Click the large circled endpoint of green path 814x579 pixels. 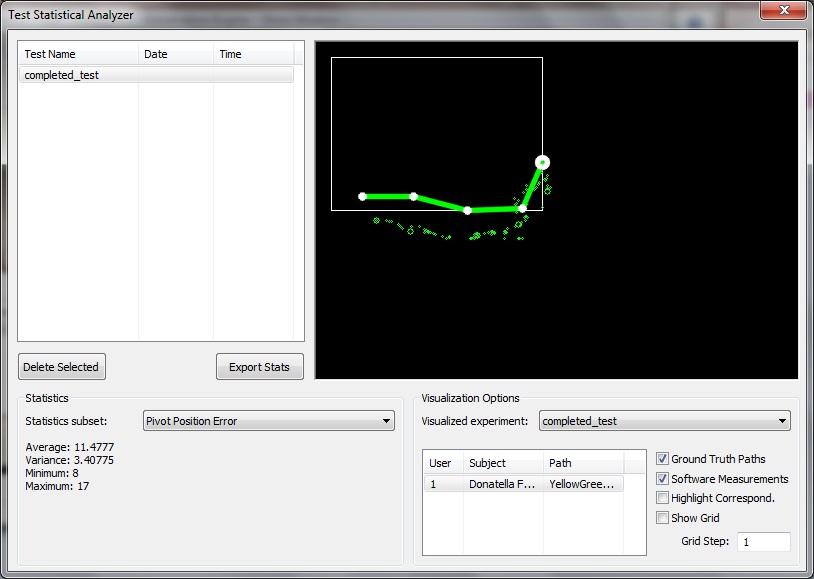[x=542, y=162]
